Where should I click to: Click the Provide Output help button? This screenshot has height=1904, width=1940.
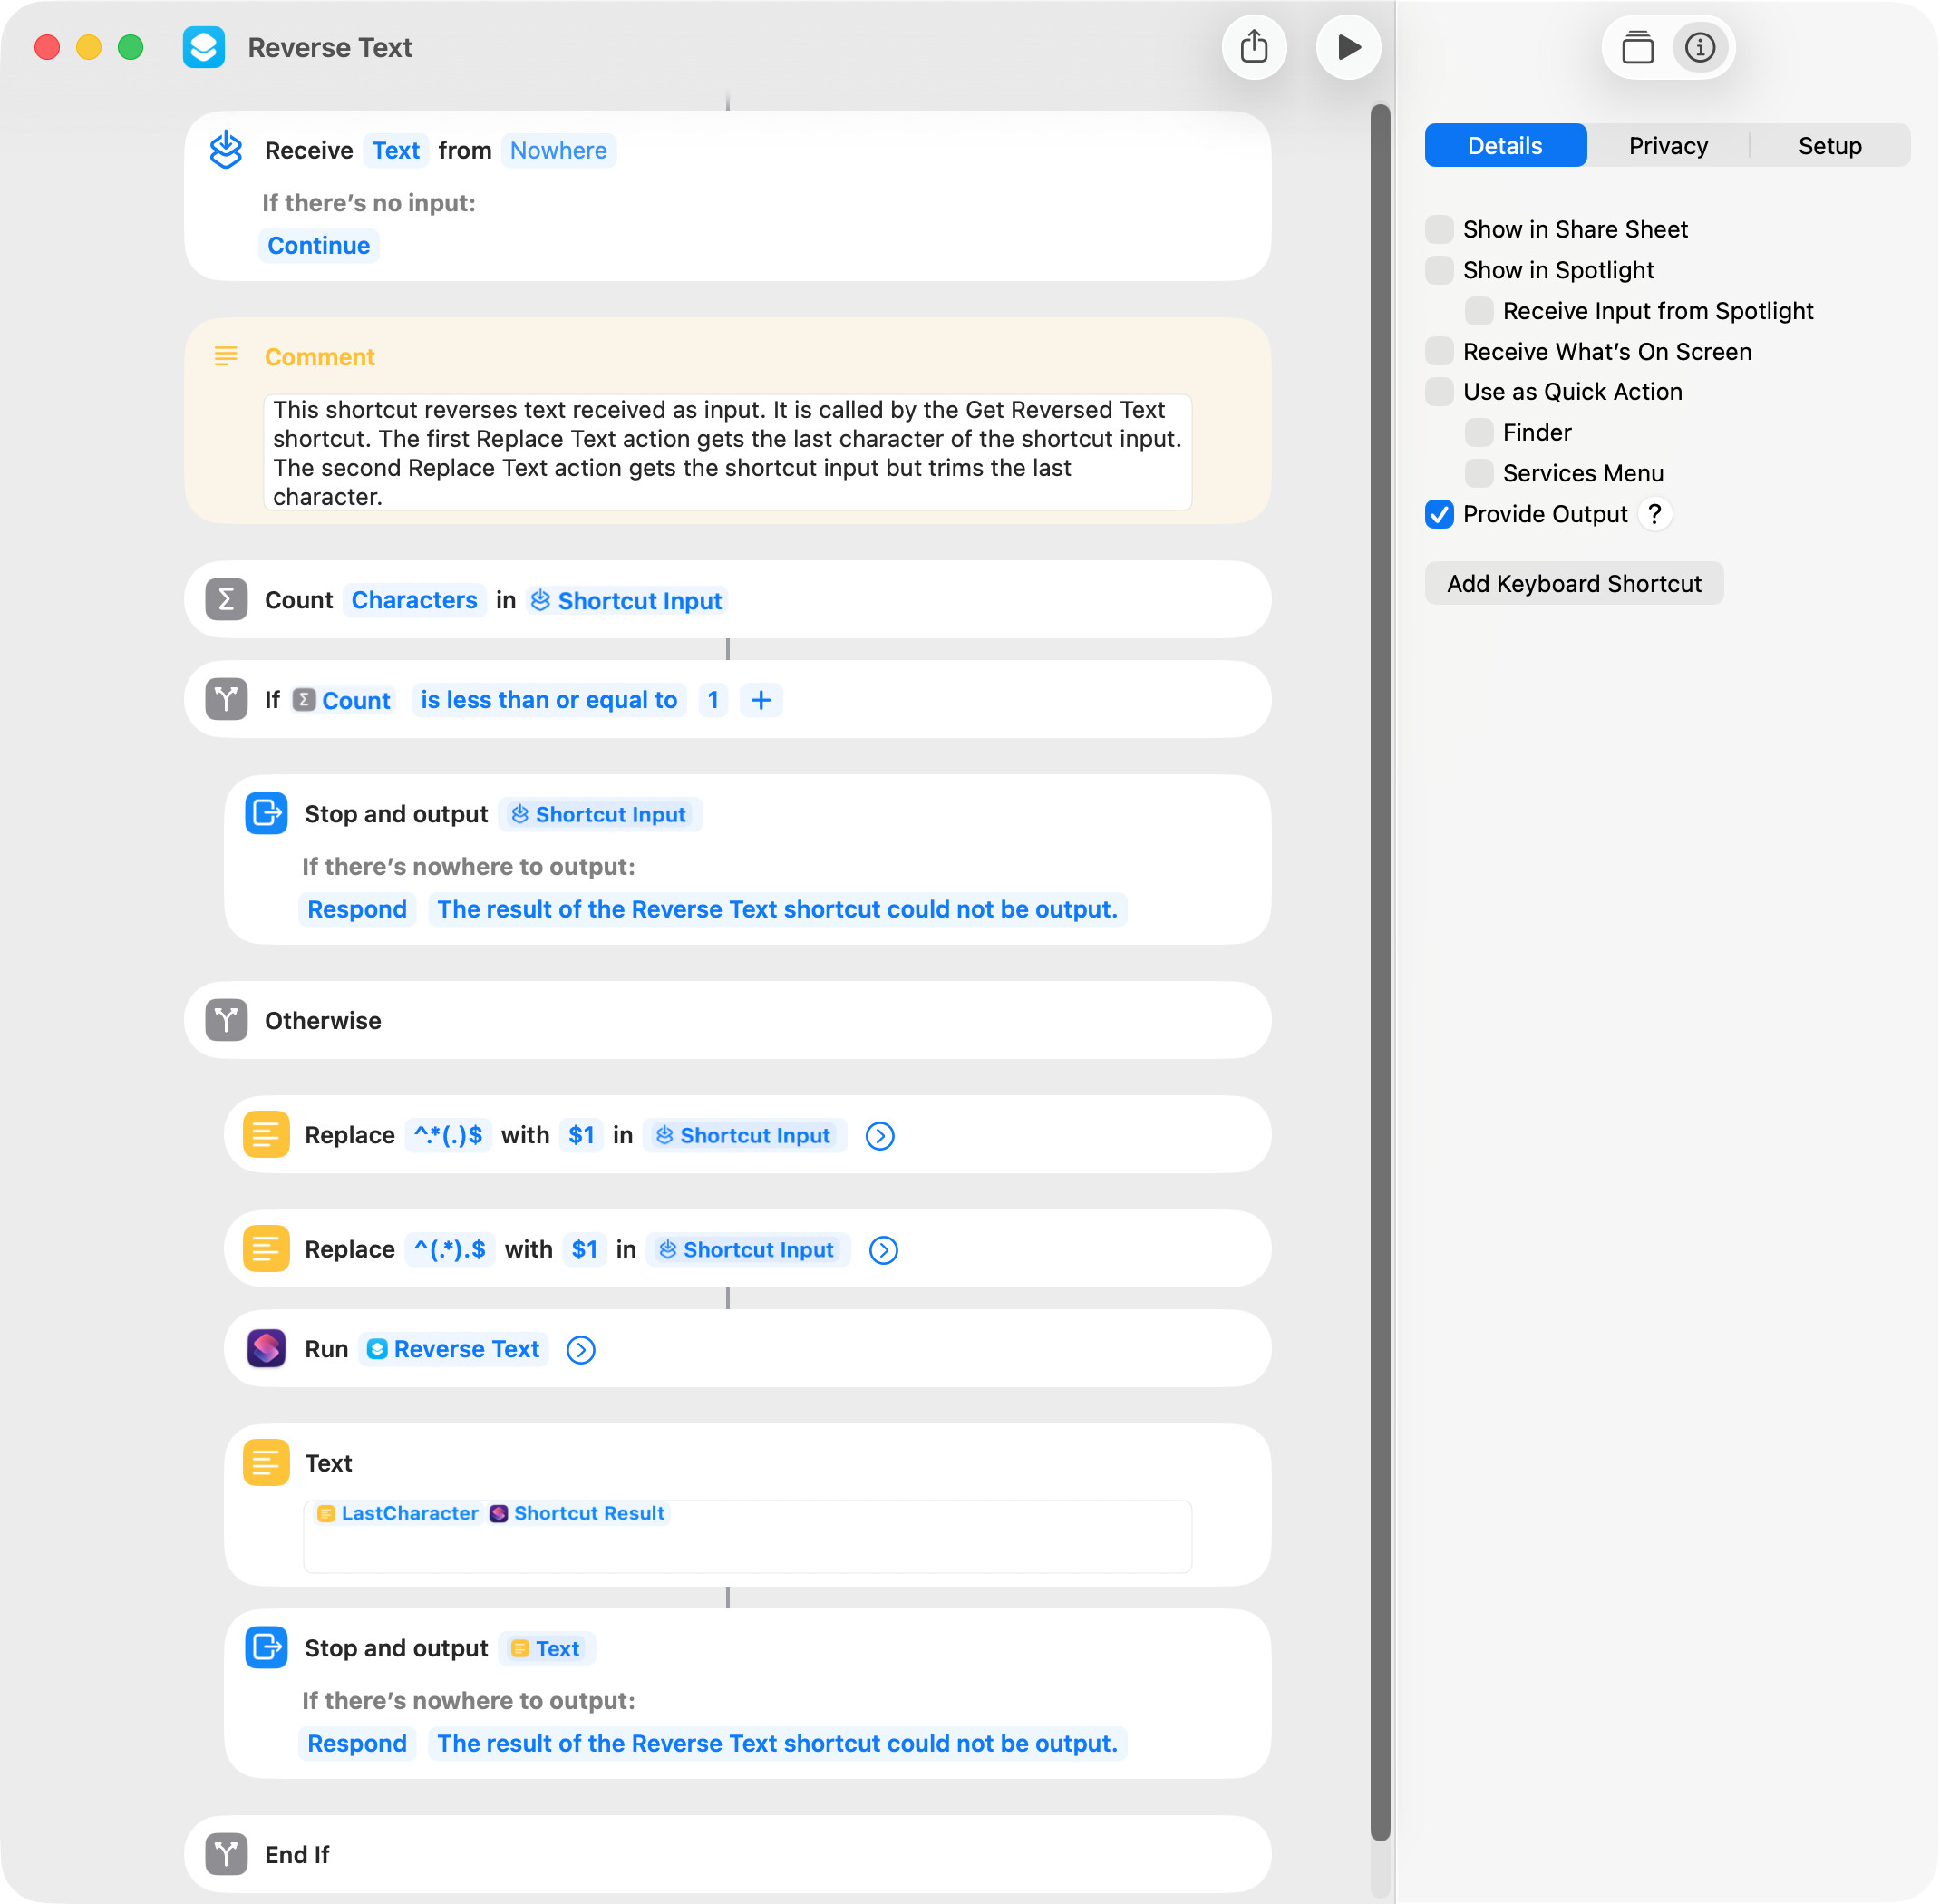point(1655,514)
